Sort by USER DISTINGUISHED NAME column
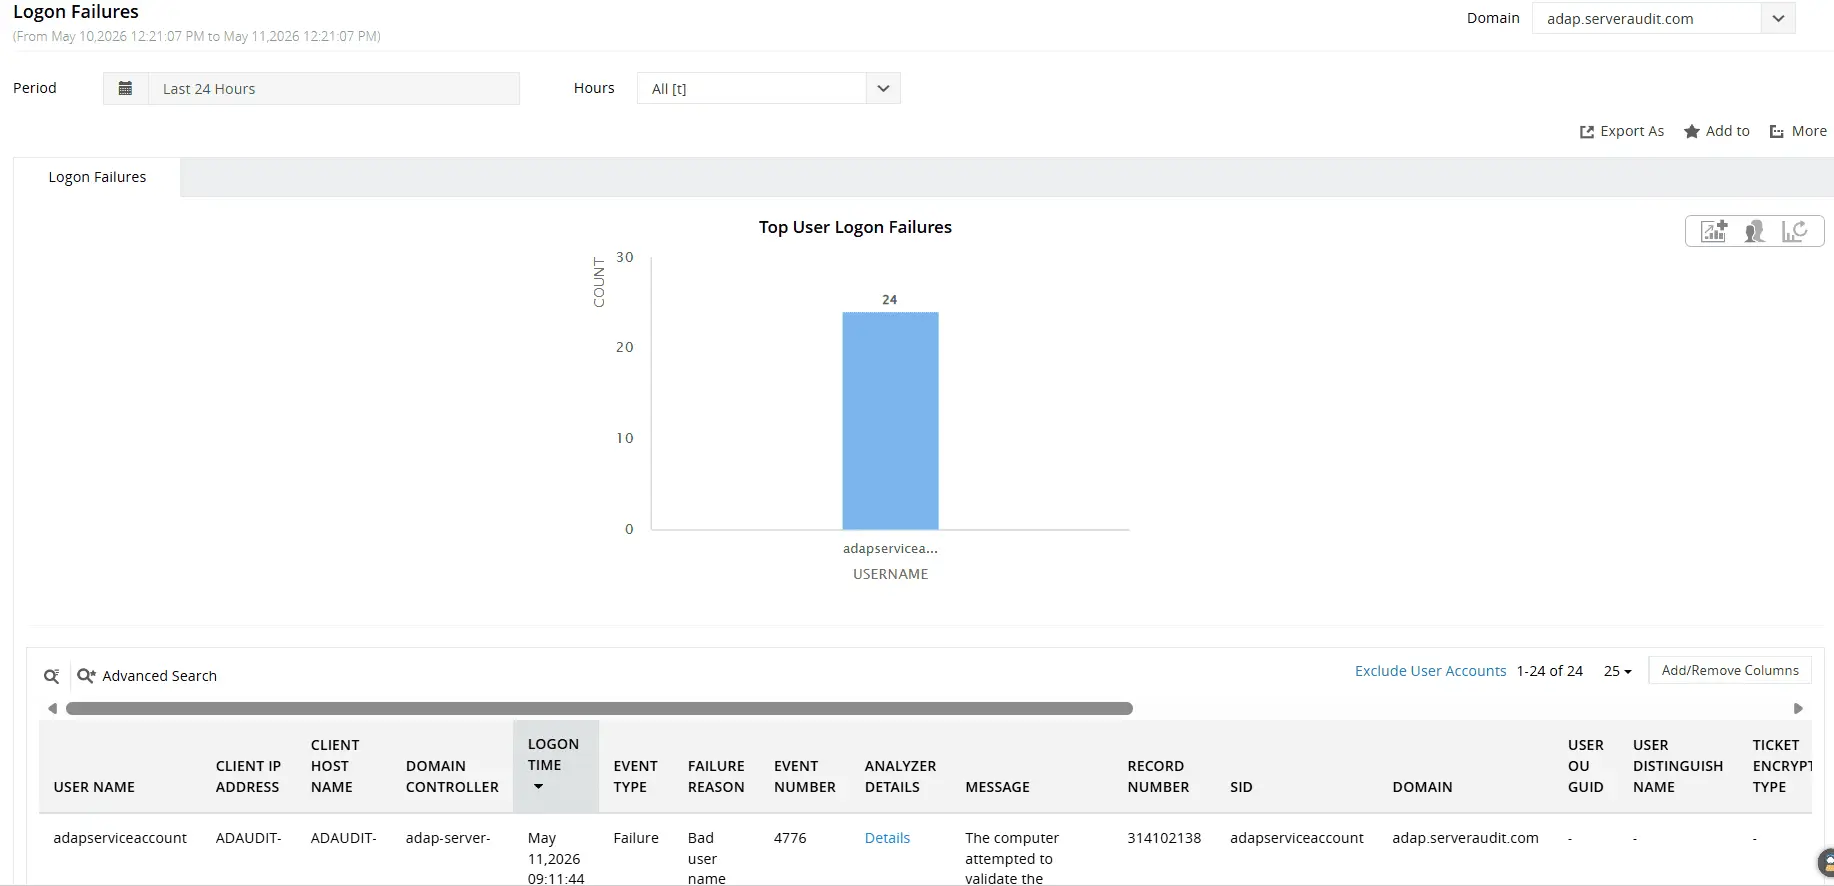Screen dimensions: 1834x886 tap(1677, 766)
